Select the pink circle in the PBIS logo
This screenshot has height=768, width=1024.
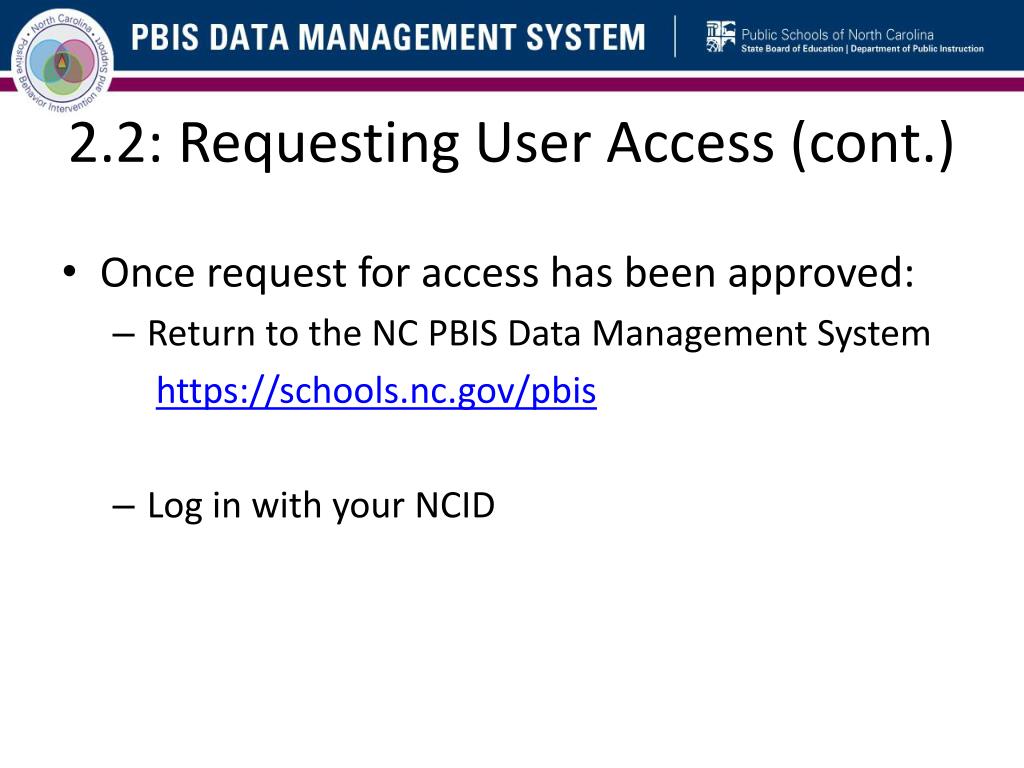click(78, 60)
